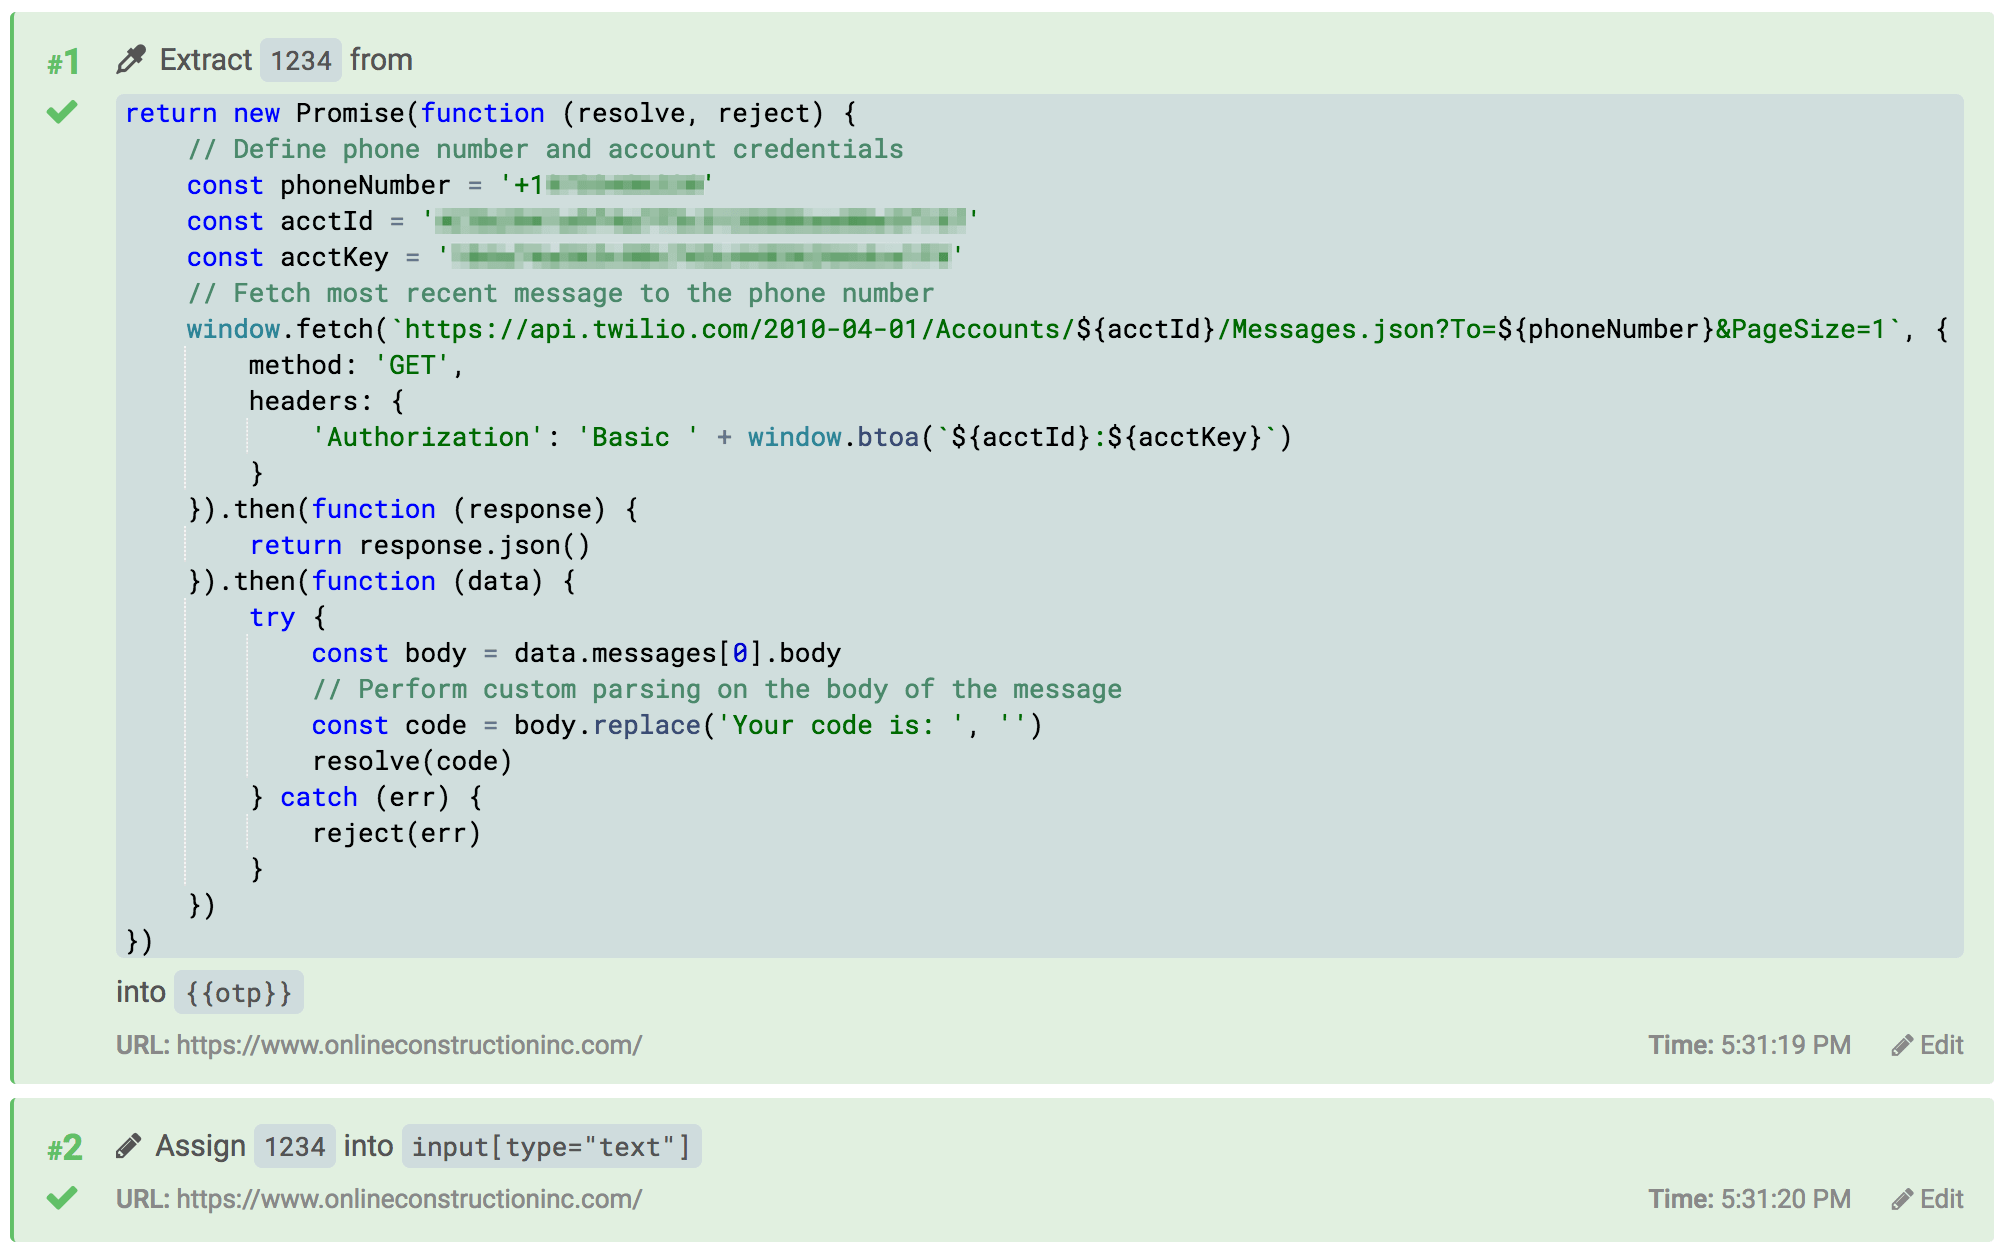2004x1254 pixels.
Task: Click the #1 step number marker
Action: (62, 60)
